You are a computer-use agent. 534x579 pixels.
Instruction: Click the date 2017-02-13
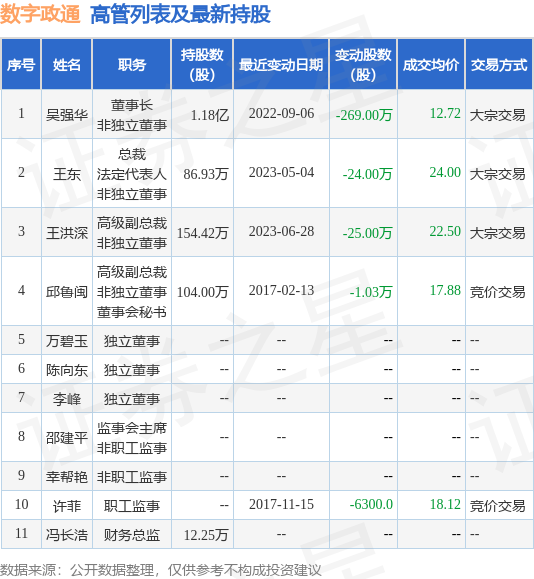[281, 290]
